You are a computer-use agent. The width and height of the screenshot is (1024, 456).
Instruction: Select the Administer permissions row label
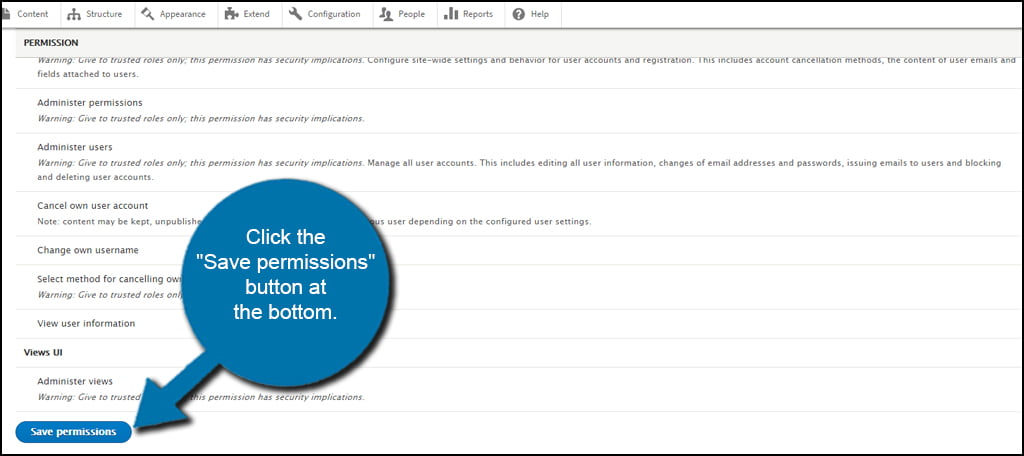tap(89, 103)
